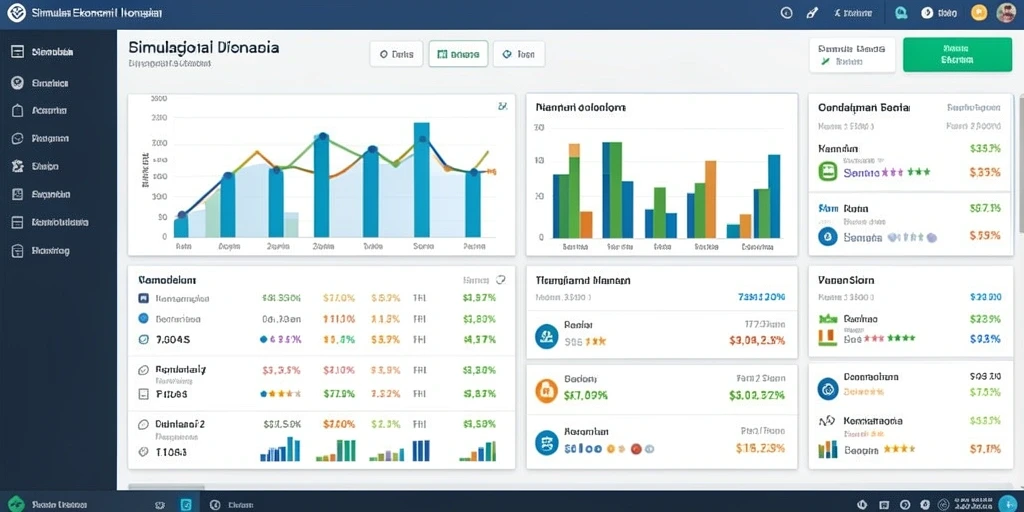1024x512 pixels.
Task: Click the purple and green star rating
Action: (906, 172)
